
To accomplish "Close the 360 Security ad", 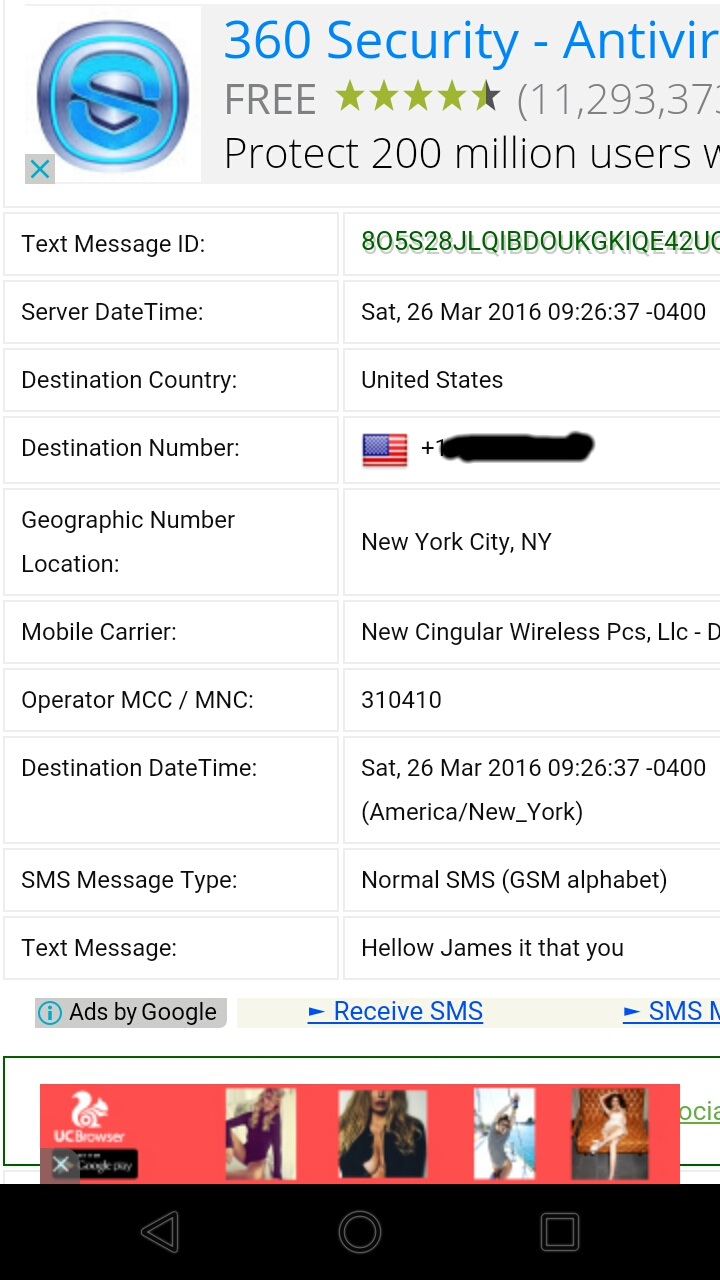I will pos(39,169).
